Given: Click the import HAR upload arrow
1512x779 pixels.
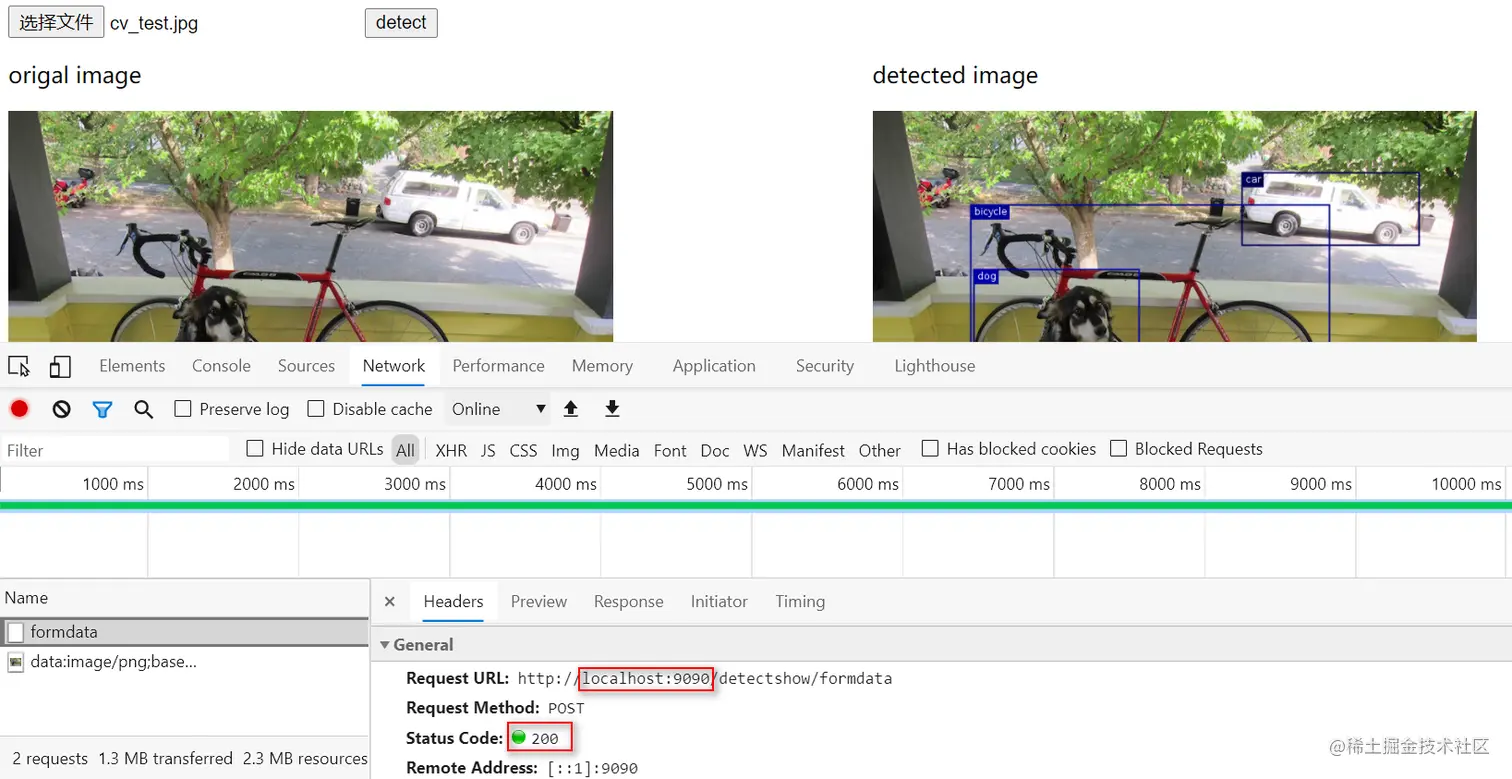Looking at the screenshot, I should coord(571,409).
